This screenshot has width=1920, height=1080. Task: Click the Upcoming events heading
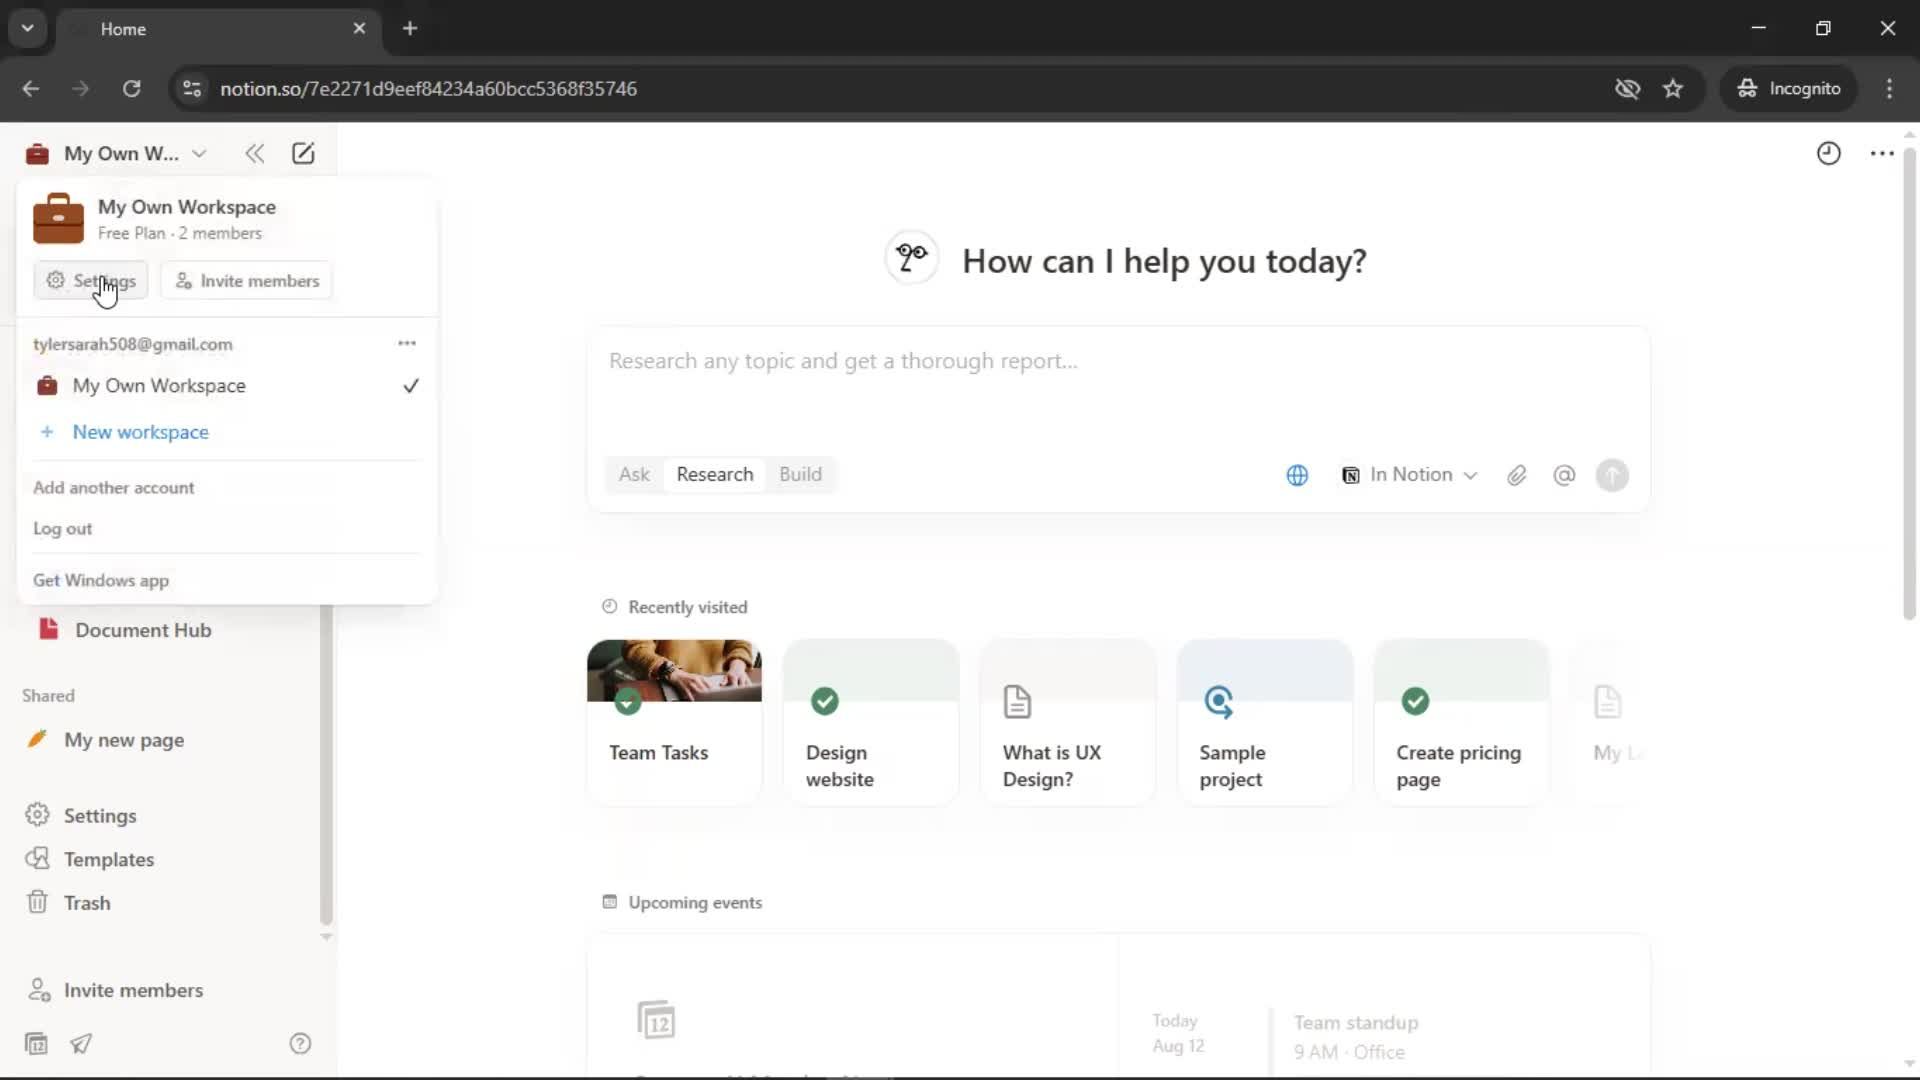pos(695,902)
